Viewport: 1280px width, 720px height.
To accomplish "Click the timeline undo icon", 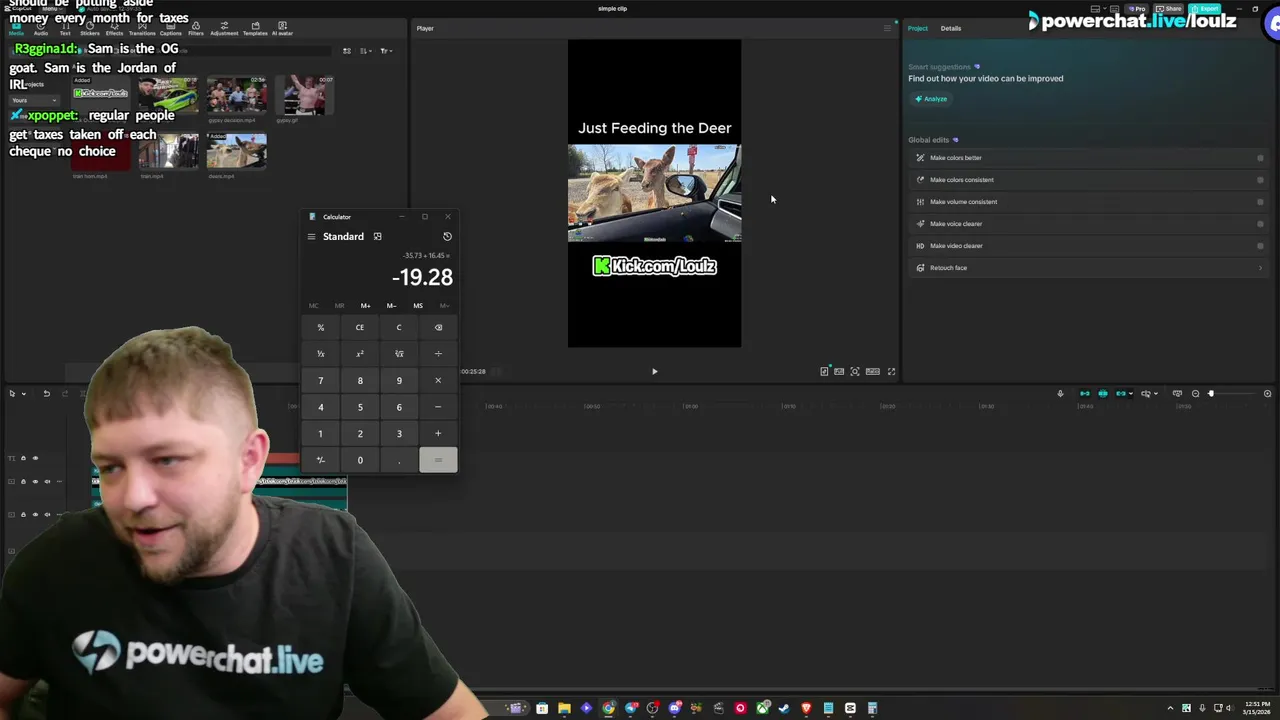I will [x=46, y=394].
